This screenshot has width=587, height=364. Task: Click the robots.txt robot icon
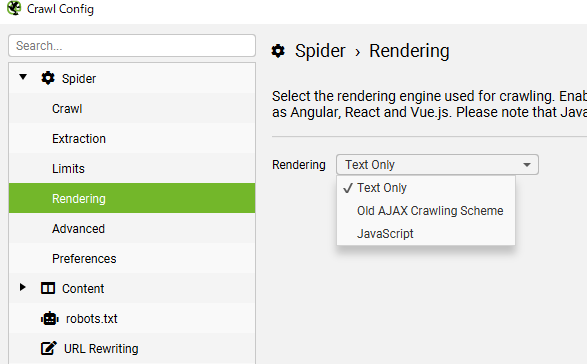point(49,319)
